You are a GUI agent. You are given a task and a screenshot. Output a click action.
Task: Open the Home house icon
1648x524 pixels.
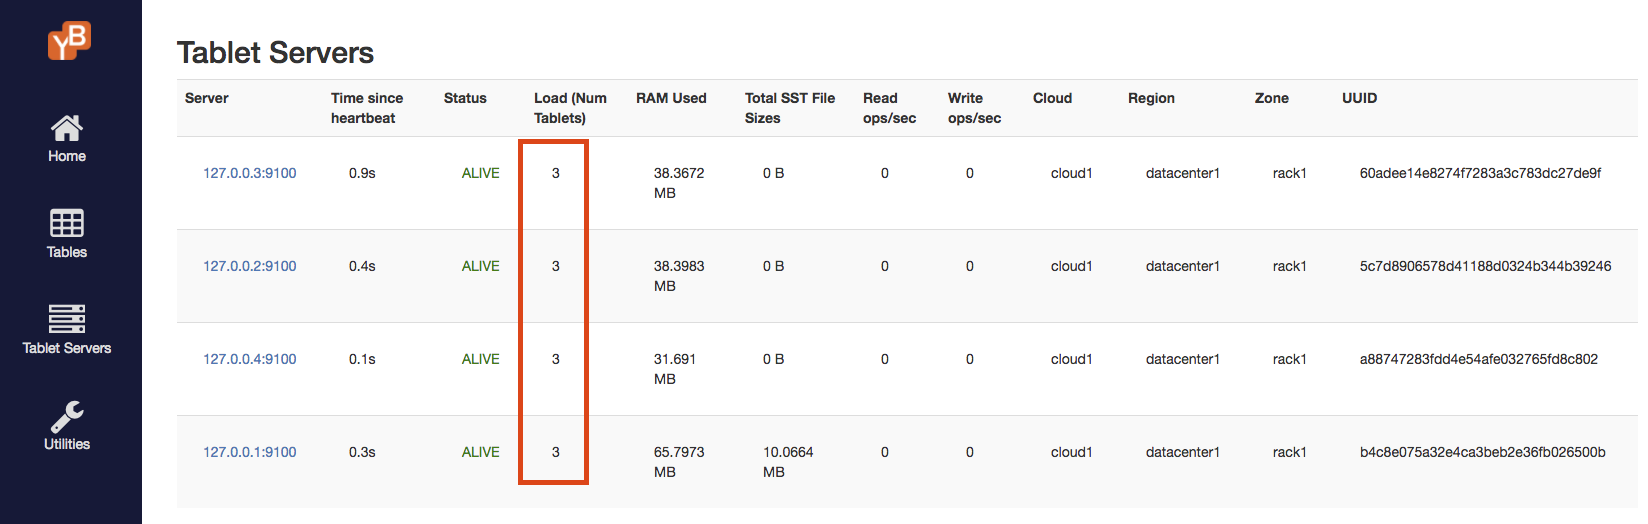67,128
